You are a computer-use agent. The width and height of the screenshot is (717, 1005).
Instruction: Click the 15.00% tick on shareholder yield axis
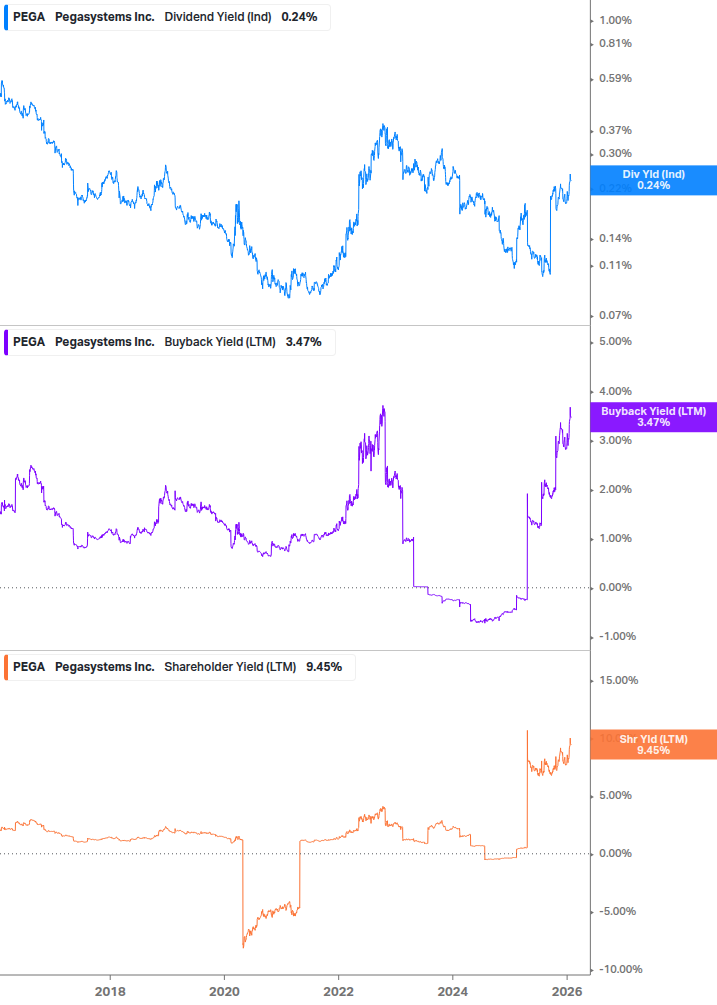(x=618, y=681)
